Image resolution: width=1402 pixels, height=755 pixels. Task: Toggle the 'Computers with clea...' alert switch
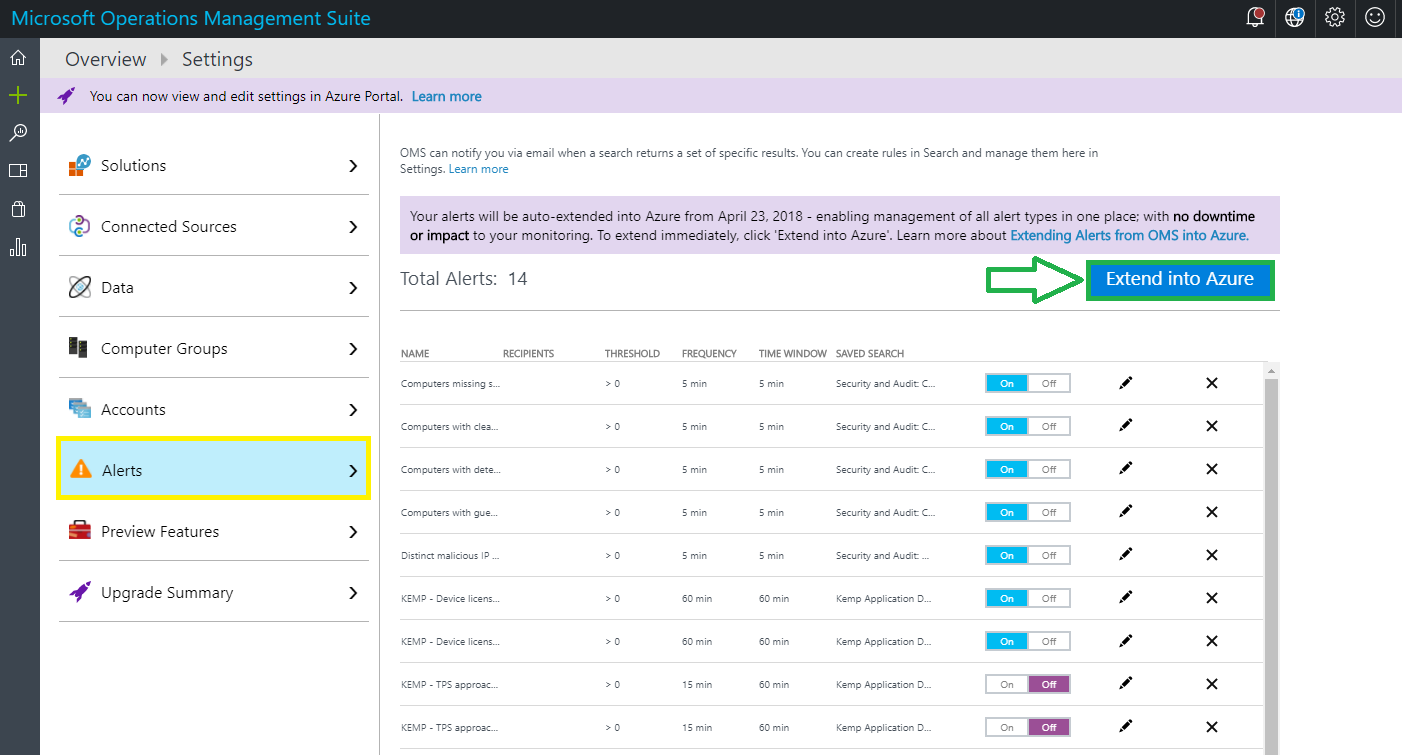tap(1028, 426)
